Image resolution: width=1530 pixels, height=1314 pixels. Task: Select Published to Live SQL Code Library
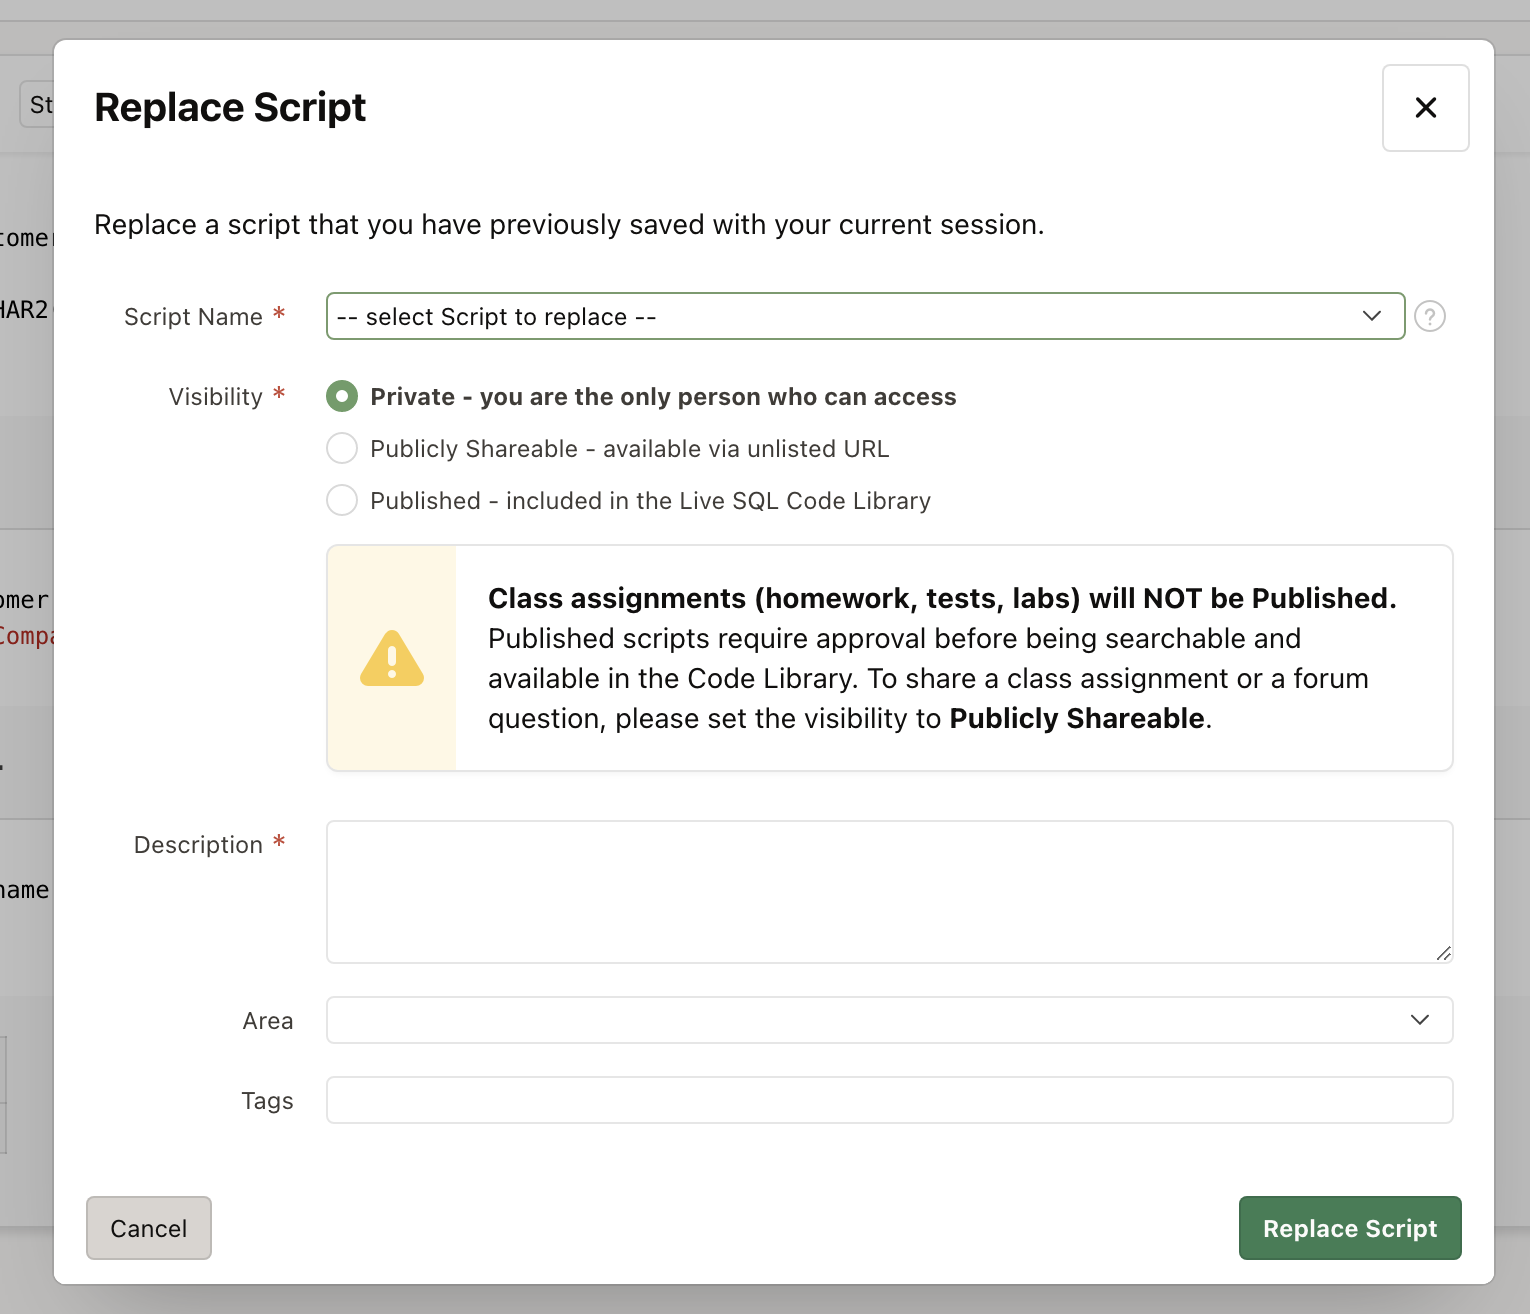pyautogui.click(x=342, y=501)
